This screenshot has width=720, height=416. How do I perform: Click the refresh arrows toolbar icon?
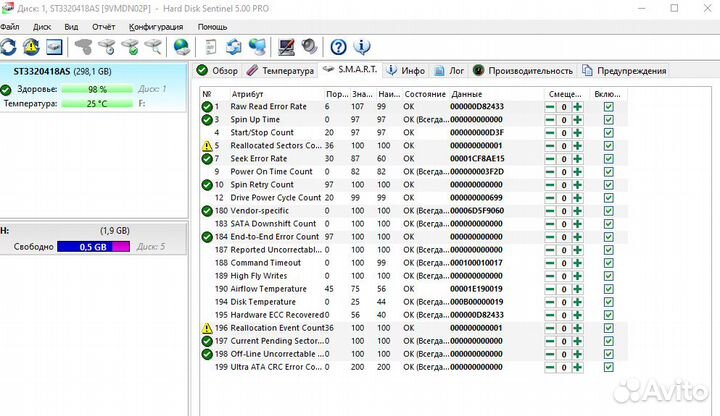9,46
